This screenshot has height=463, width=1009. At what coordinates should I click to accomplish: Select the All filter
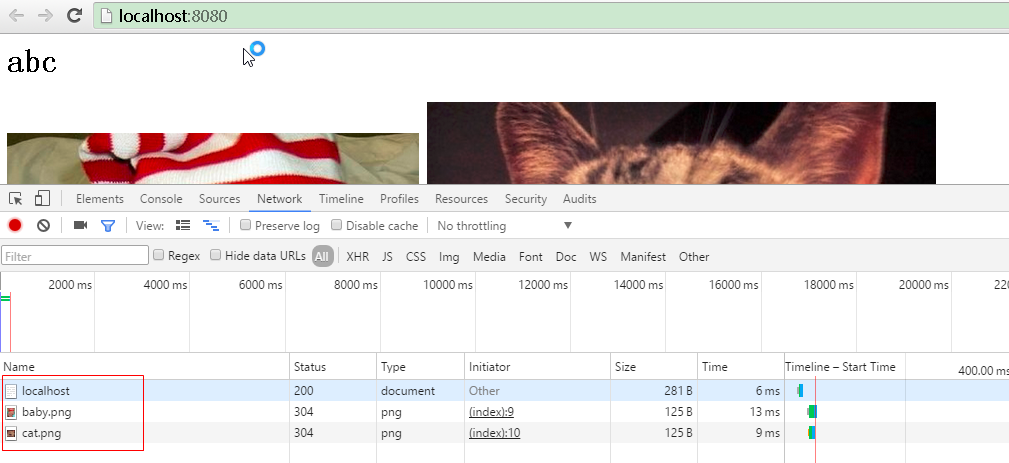click(322, 257)
